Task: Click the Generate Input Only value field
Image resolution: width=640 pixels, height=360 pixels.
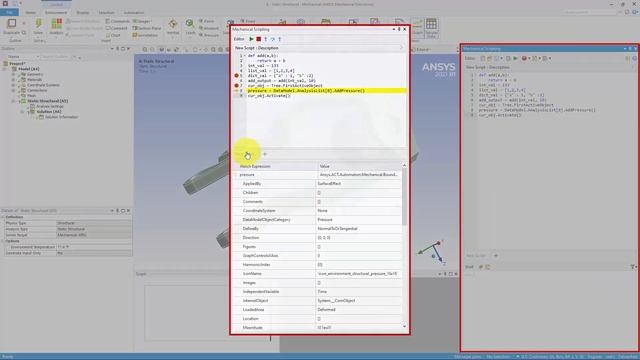Action: pyautogui.click(x=94, y=253)
